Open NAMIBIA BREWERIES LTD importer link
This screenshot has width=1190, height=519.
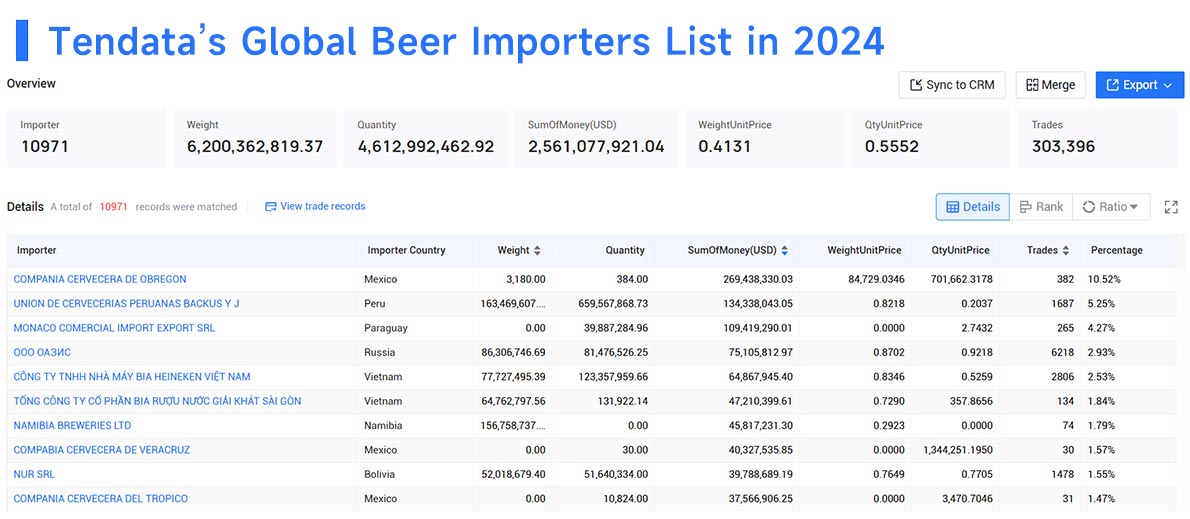72,425
